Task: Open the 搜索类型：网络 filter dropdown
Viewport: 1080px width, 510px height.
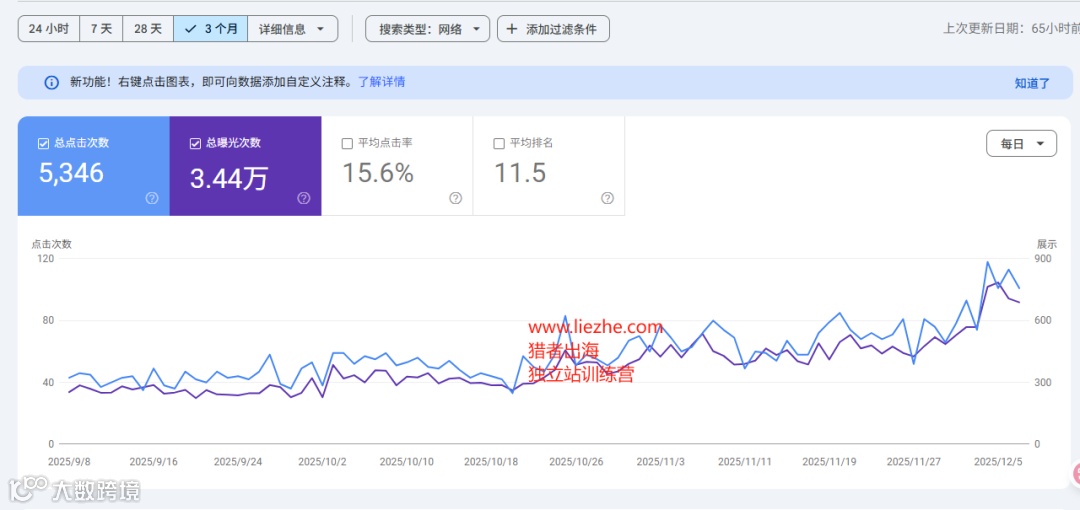Action: pos(428,30)
